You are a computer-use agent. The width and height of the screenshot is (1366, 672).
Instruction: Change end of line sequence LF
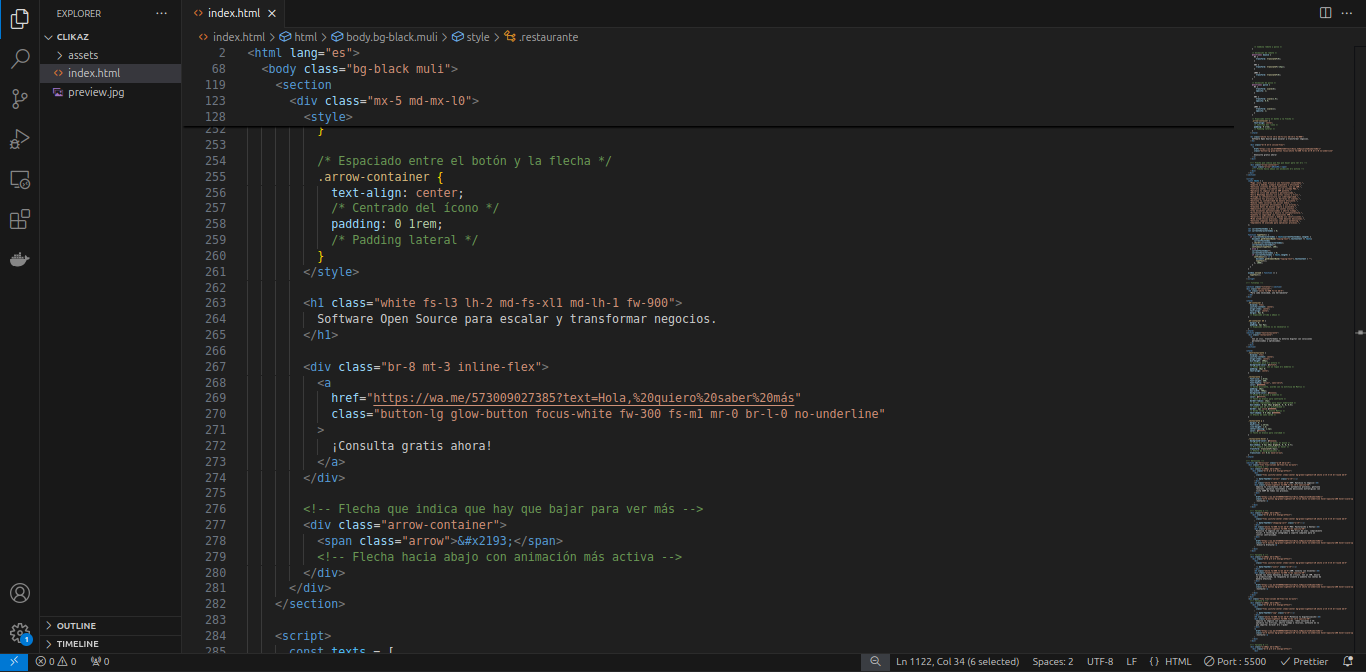point(1132,662)
